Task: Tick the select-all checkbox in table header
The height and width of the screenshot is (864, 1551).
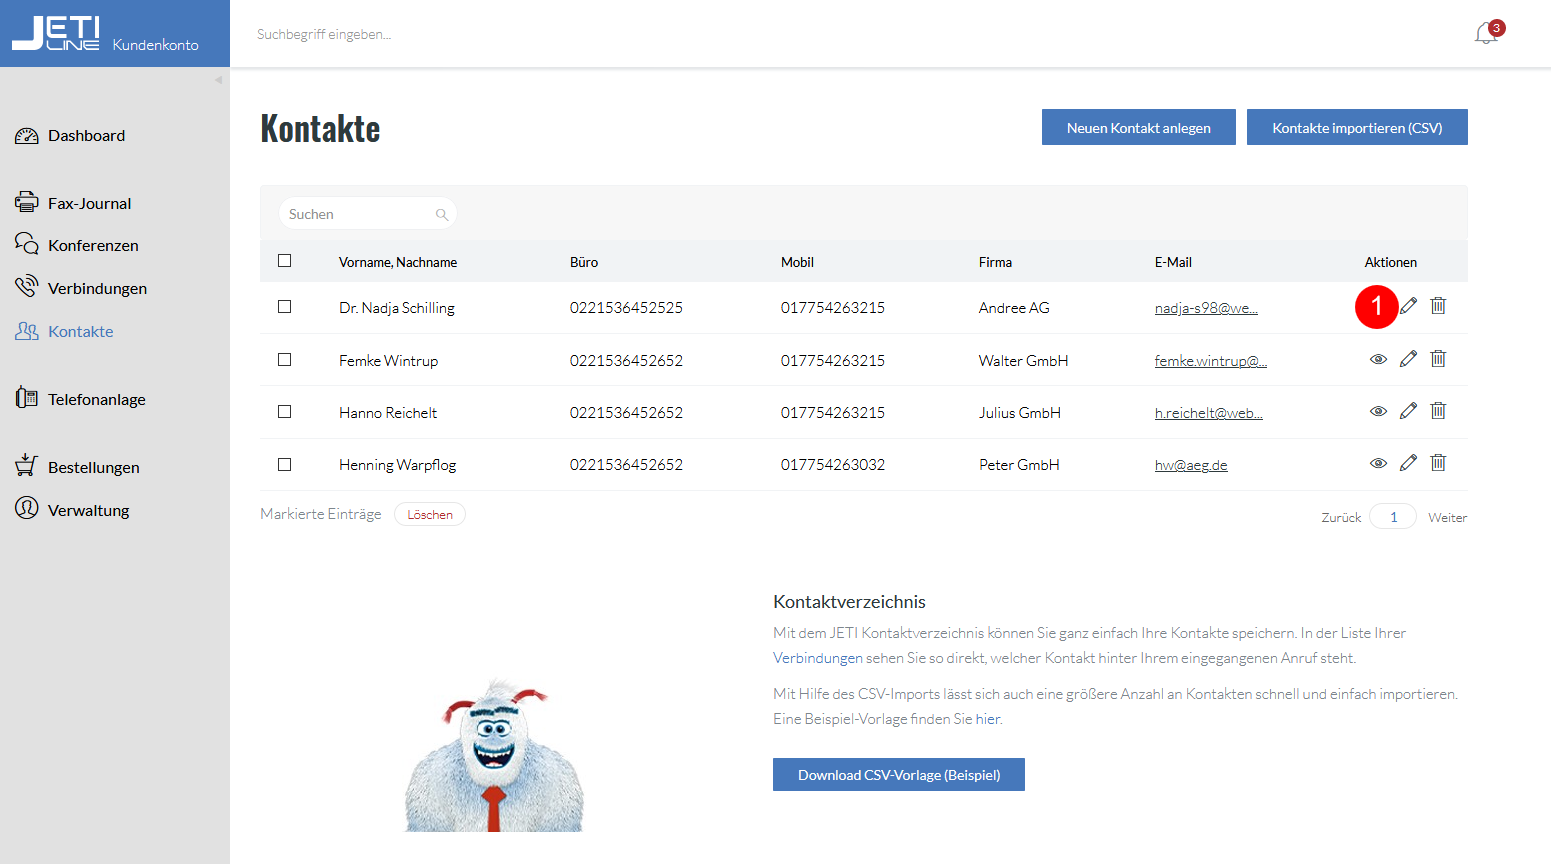Action: pos(285,261)
